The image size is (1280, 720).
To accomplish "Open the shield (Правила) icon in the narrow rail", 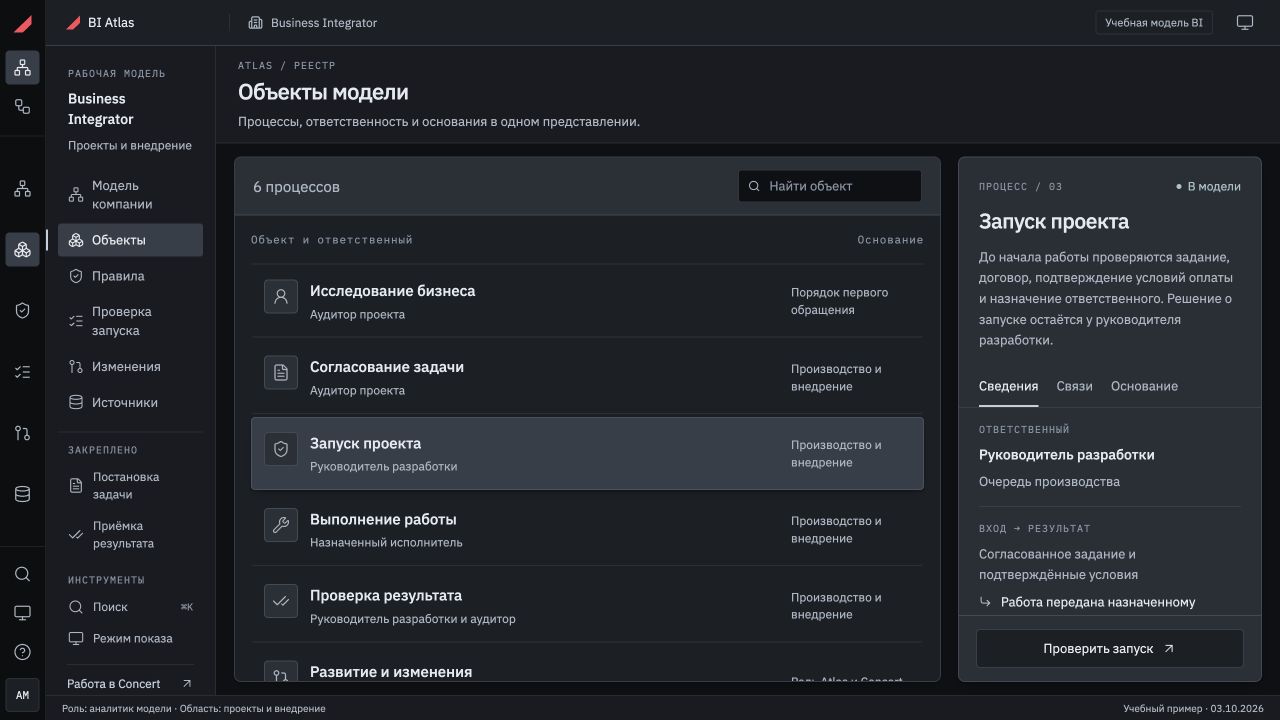I will 23,311.
